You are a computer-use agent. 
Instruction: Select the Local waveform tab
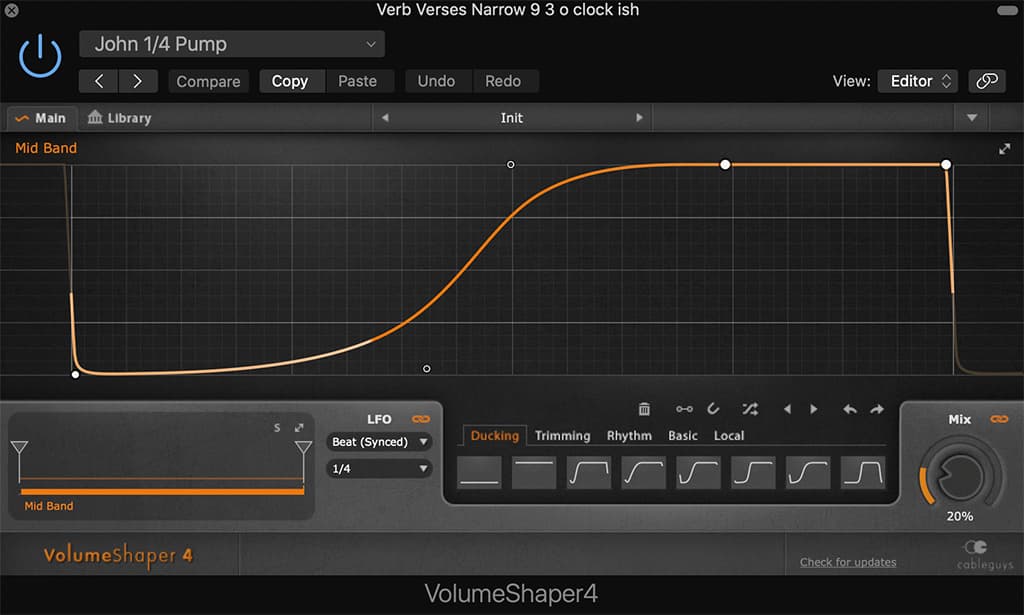tap(729, 435)
